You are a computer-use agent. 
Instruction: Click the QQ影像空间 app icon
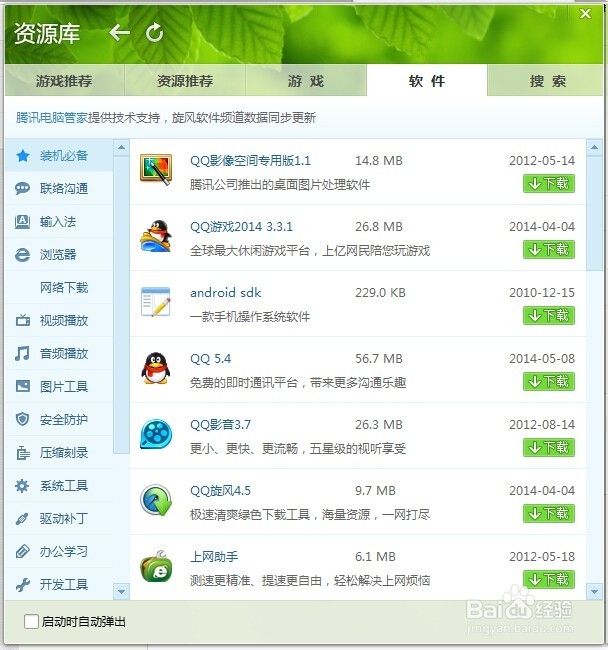[x=156, y=170]
